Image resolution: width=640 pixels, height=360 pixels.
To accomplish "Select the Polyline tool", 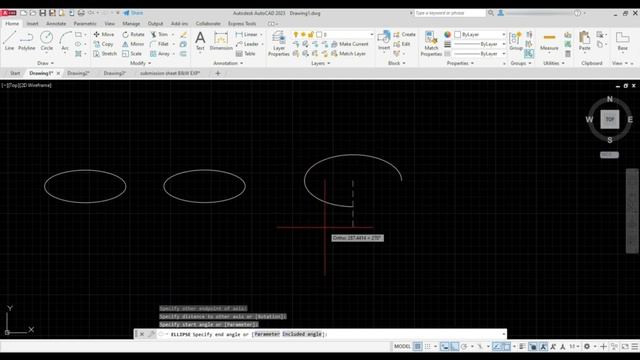I will click(27, 41).
